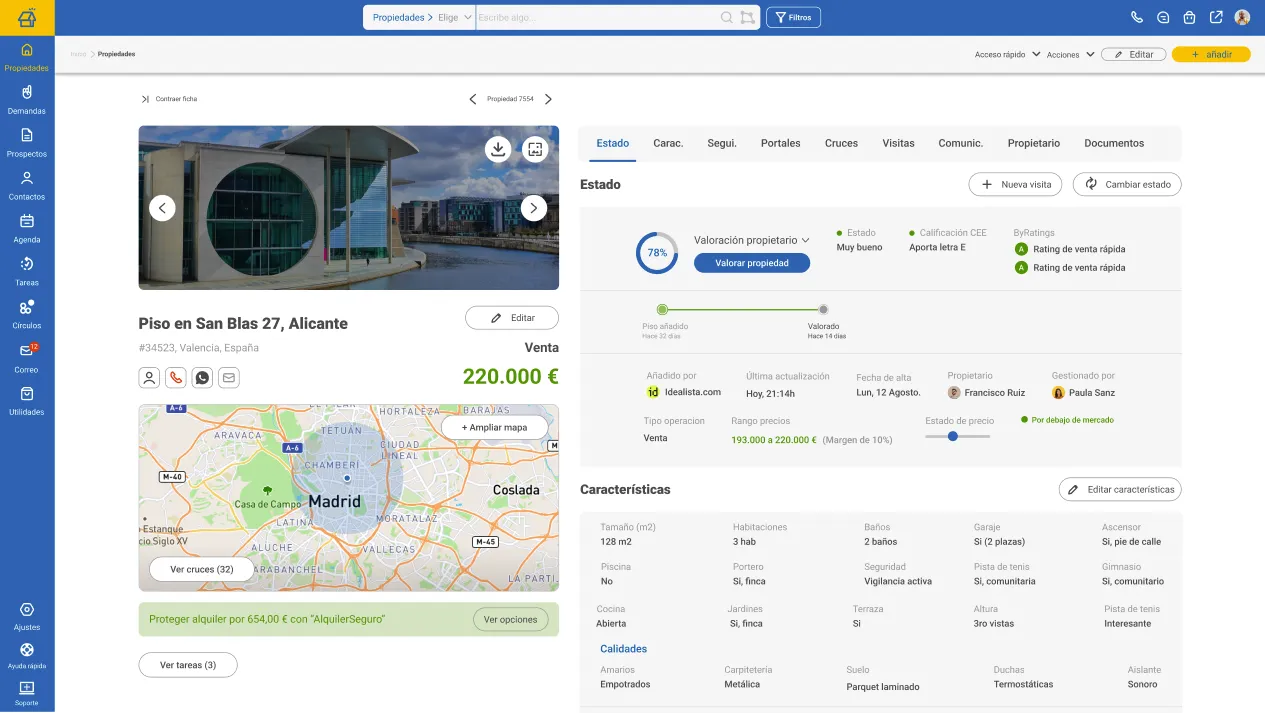Click the añadir button
Screen dimensions: 1265x713
[x=1211, y=54]
